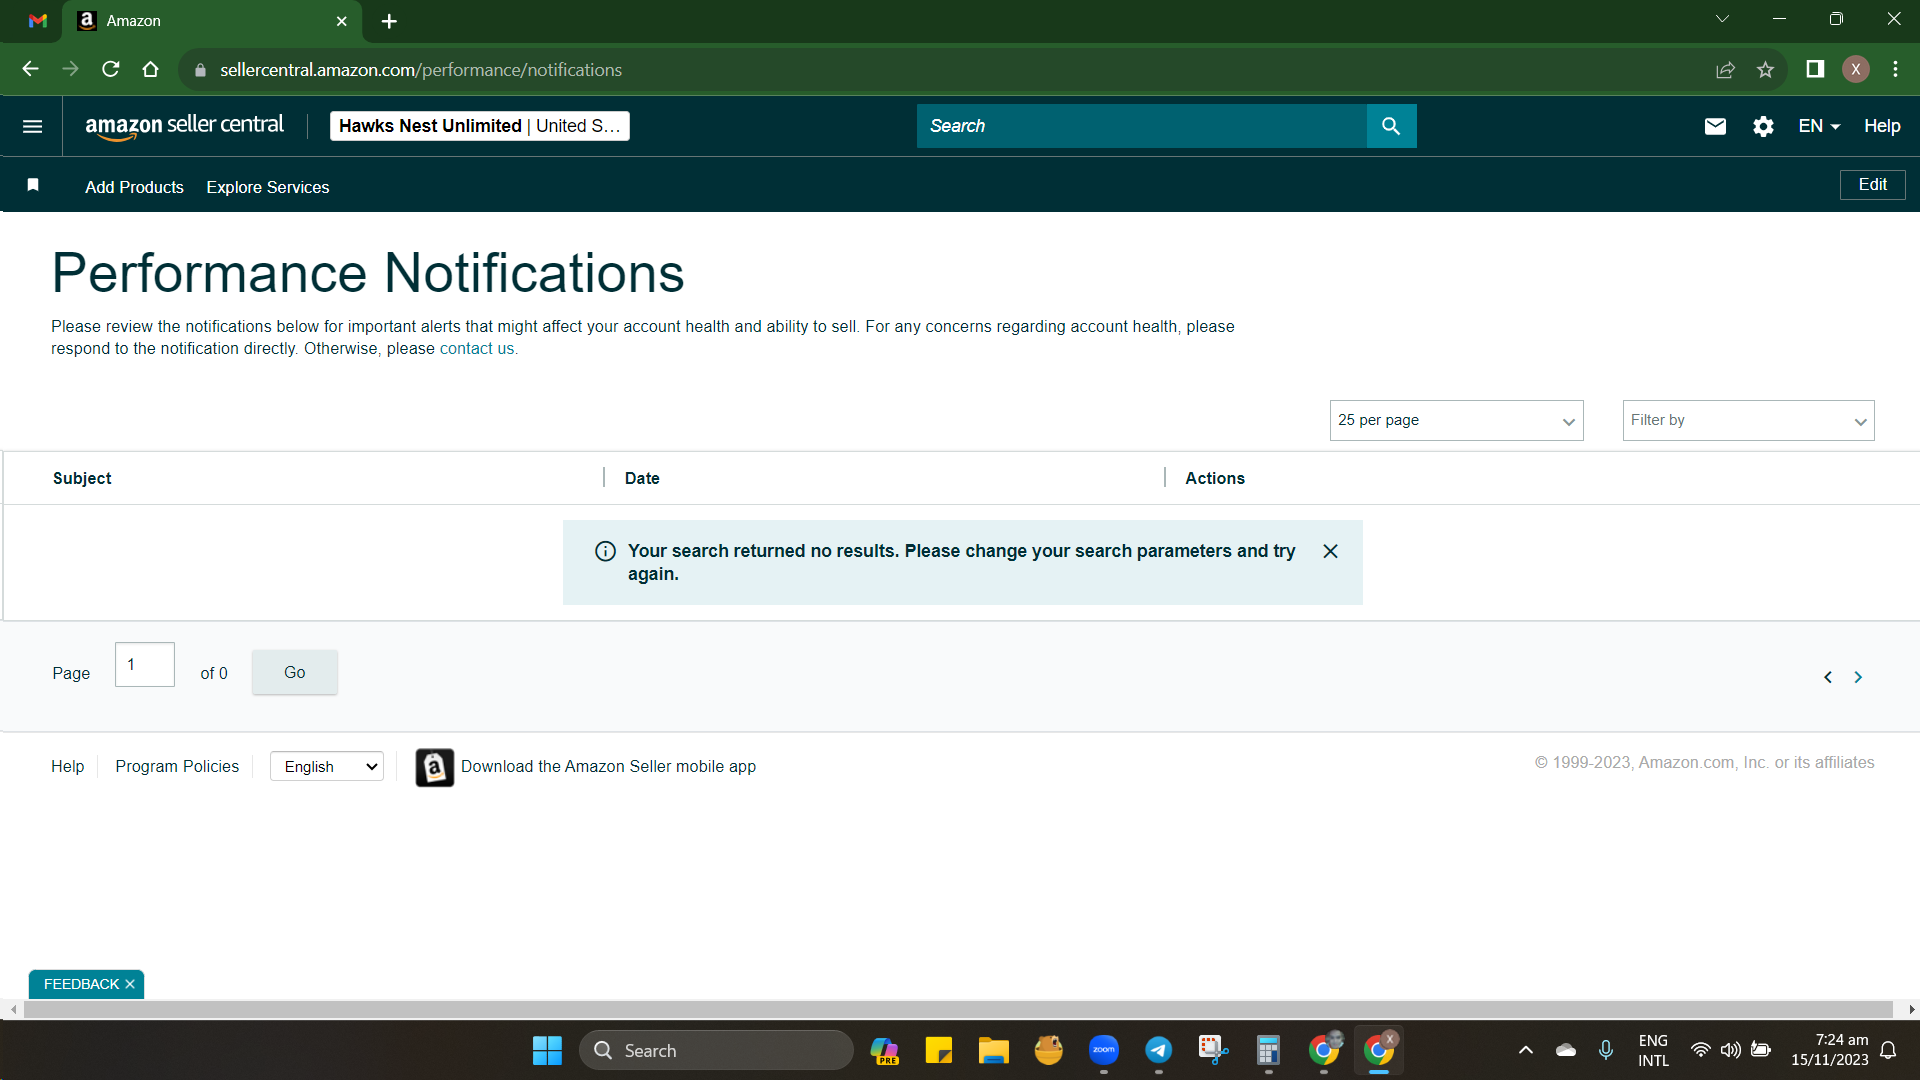
Task: Click the search magnifier button
Action: click(1391, 126)
